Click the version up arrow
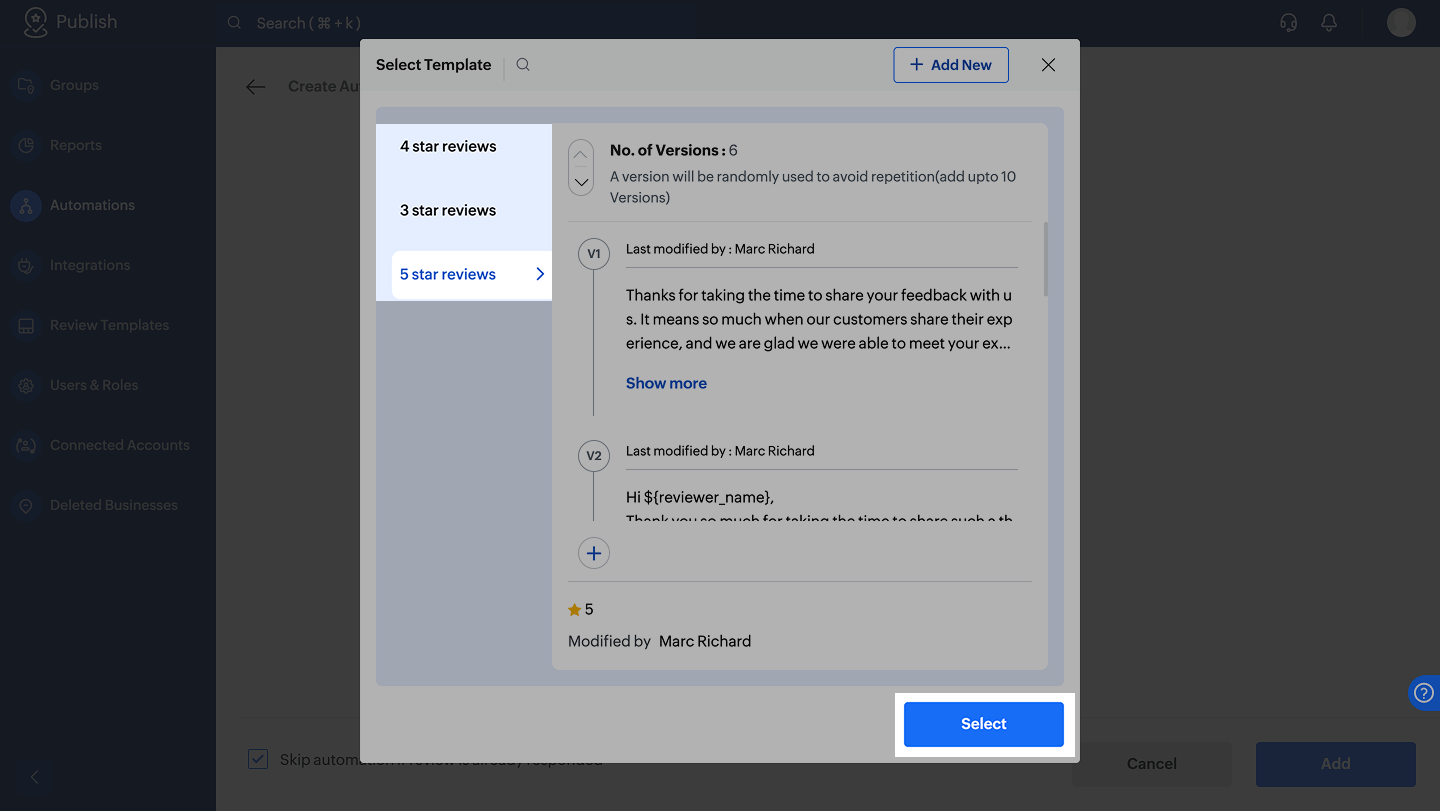The image size is (1440, 811). click(581, 155)
